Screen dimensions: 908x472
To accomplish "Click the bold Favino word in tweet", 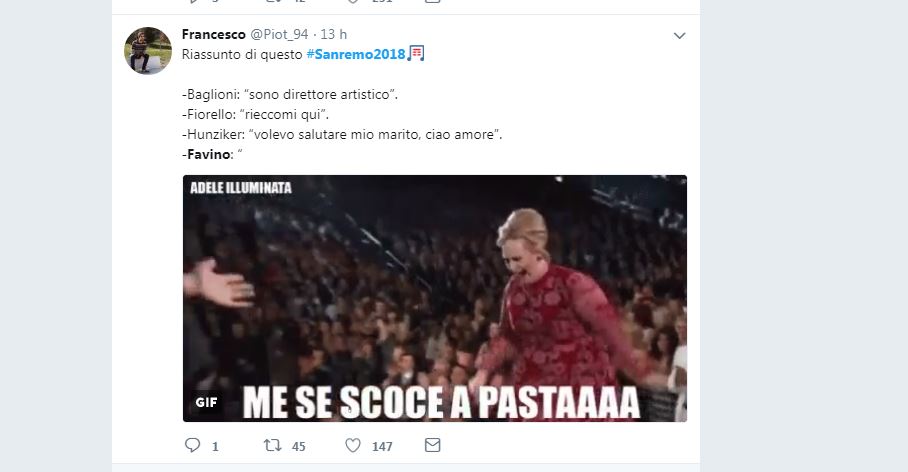I will point(208,154).
